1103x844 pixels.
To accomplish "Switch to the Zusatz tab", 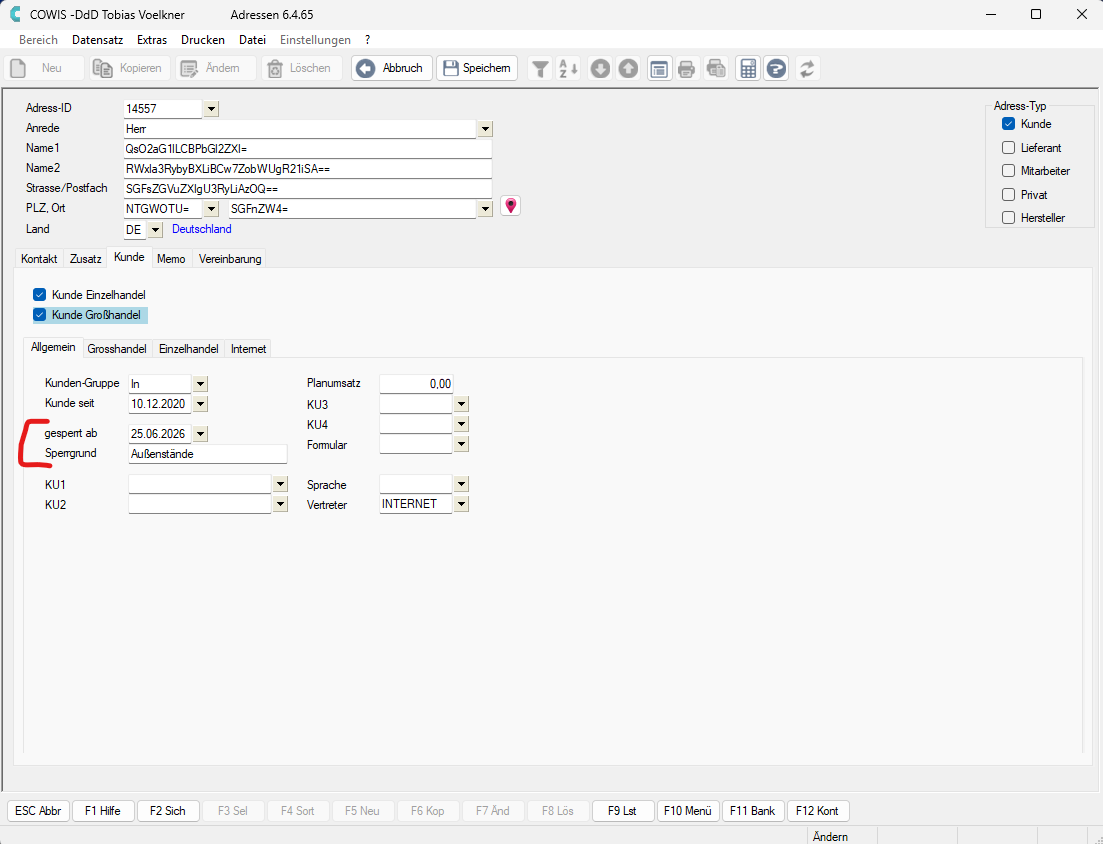I will (85, 259).
